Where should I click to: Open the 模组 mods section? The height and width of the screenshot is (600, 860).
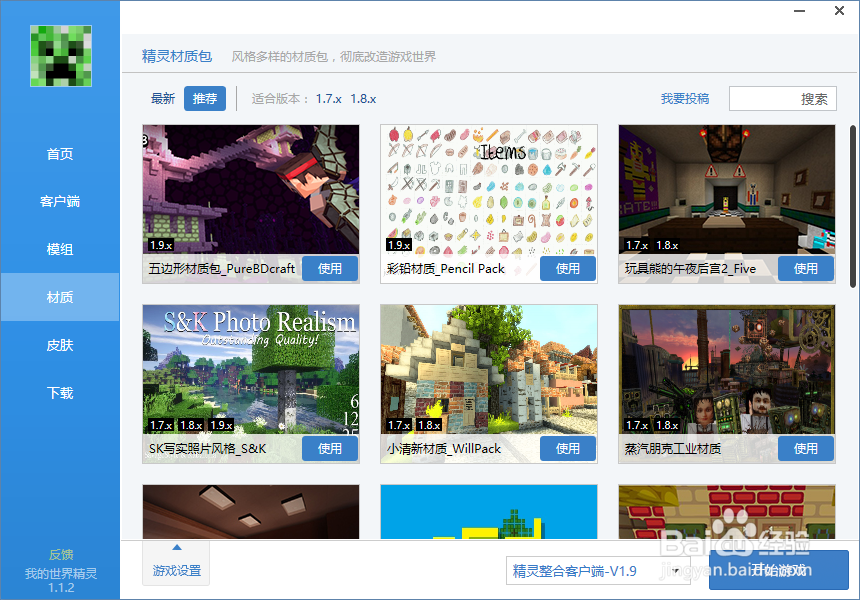coord(60,250)
